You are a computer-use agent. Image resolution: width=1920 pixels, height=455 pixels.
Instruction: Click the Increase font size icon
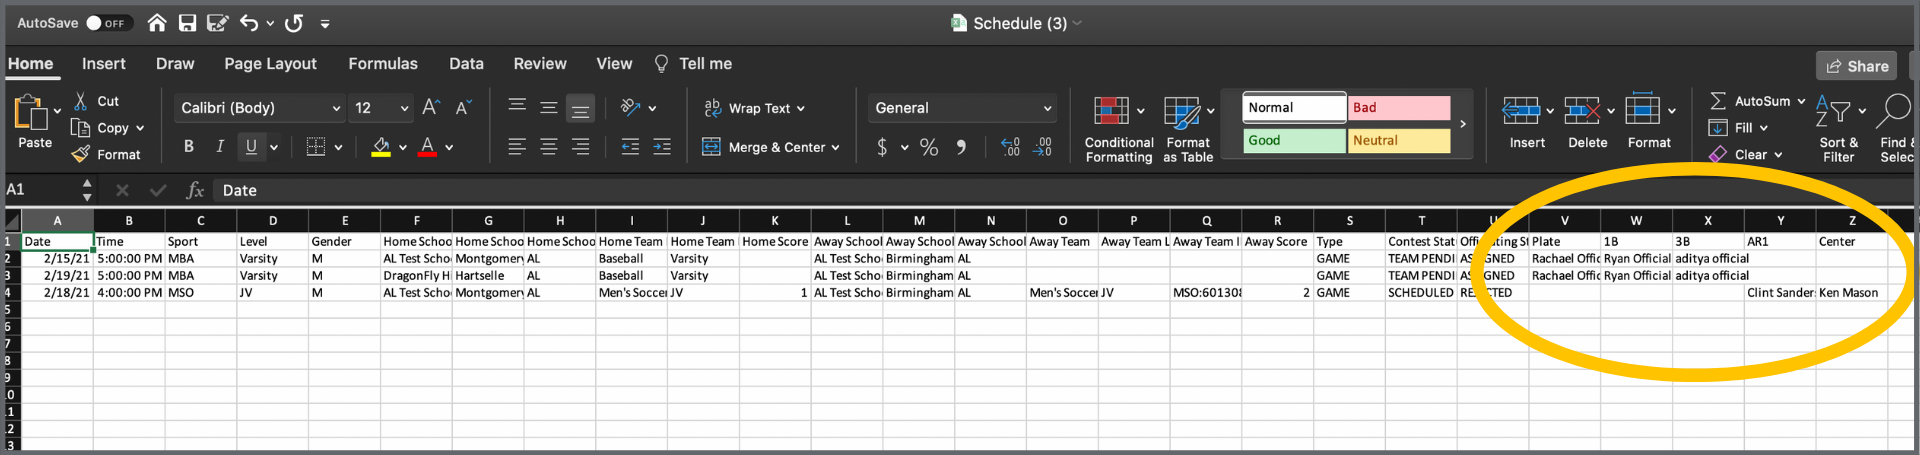click(x=430, y=108)
